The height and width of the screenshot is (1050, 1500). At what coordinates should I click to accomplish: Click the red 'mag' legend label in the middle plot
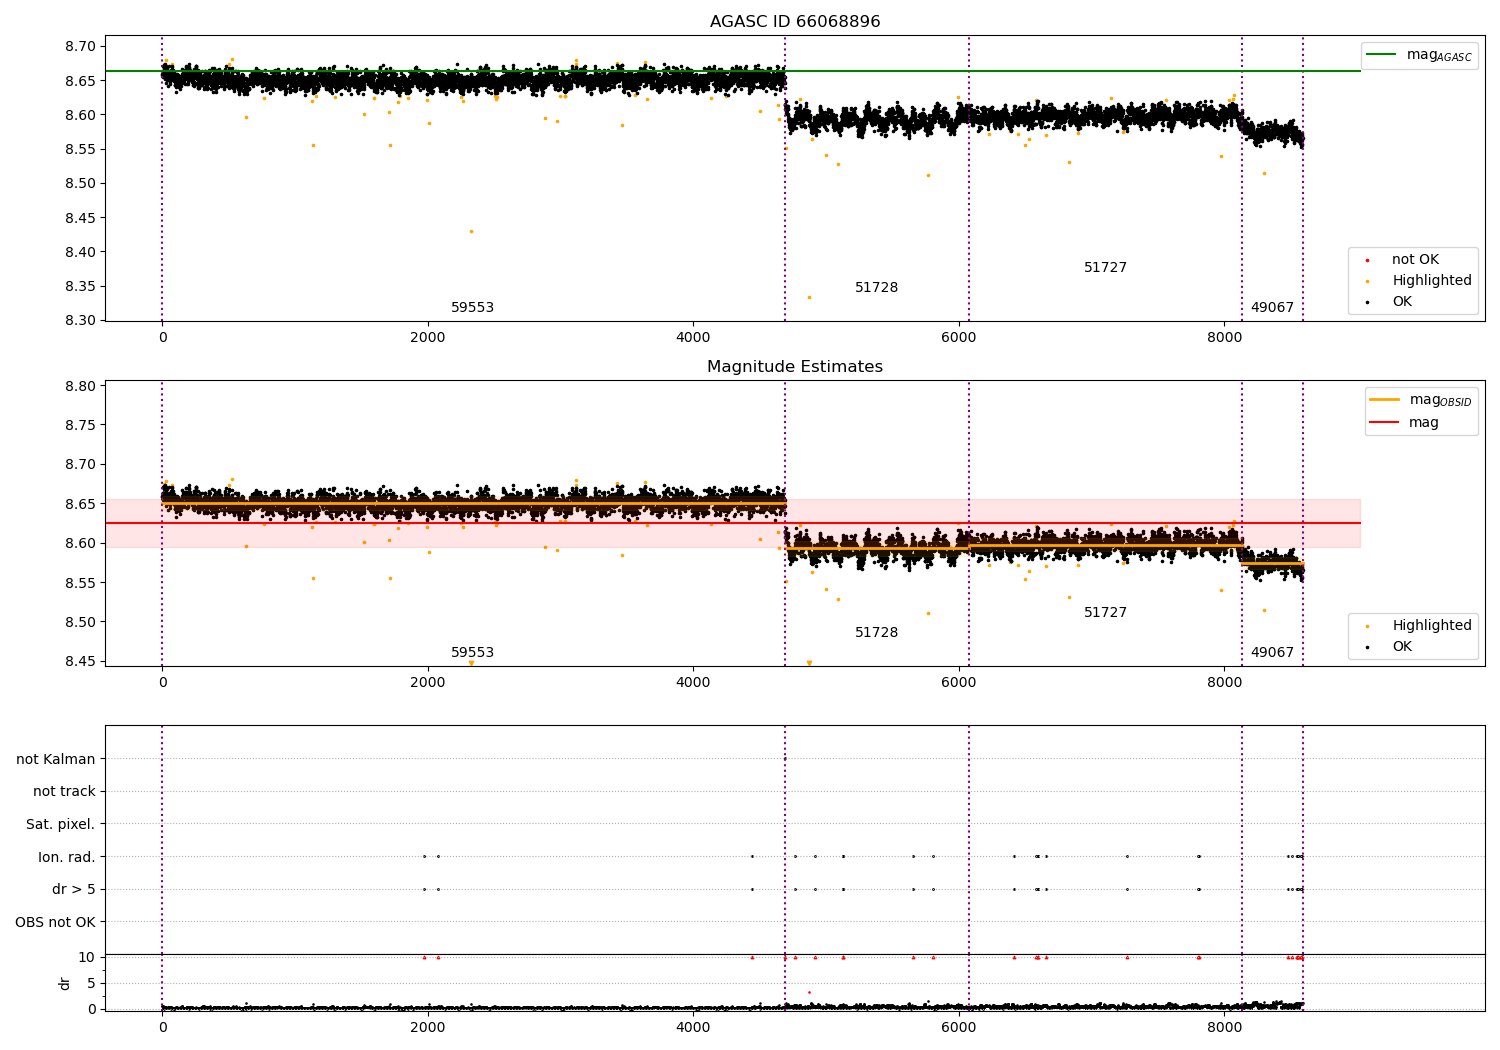click(1424, 423)
